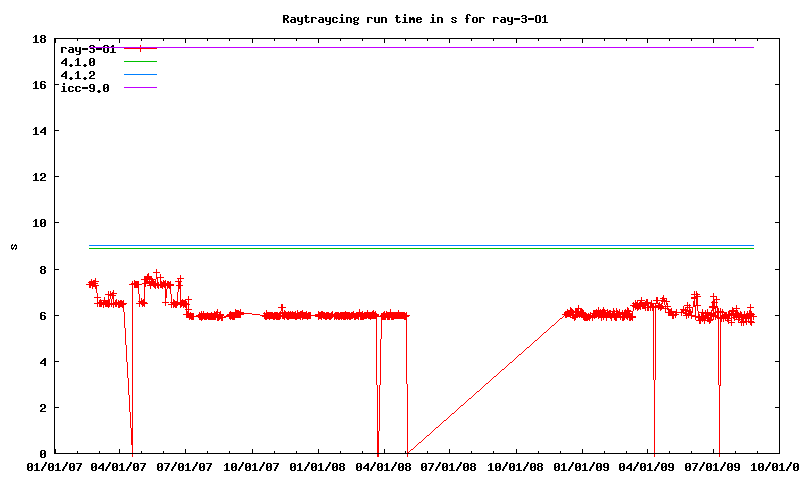
Task: Click the x-axis date label 10/01/08
Action: 516,466
